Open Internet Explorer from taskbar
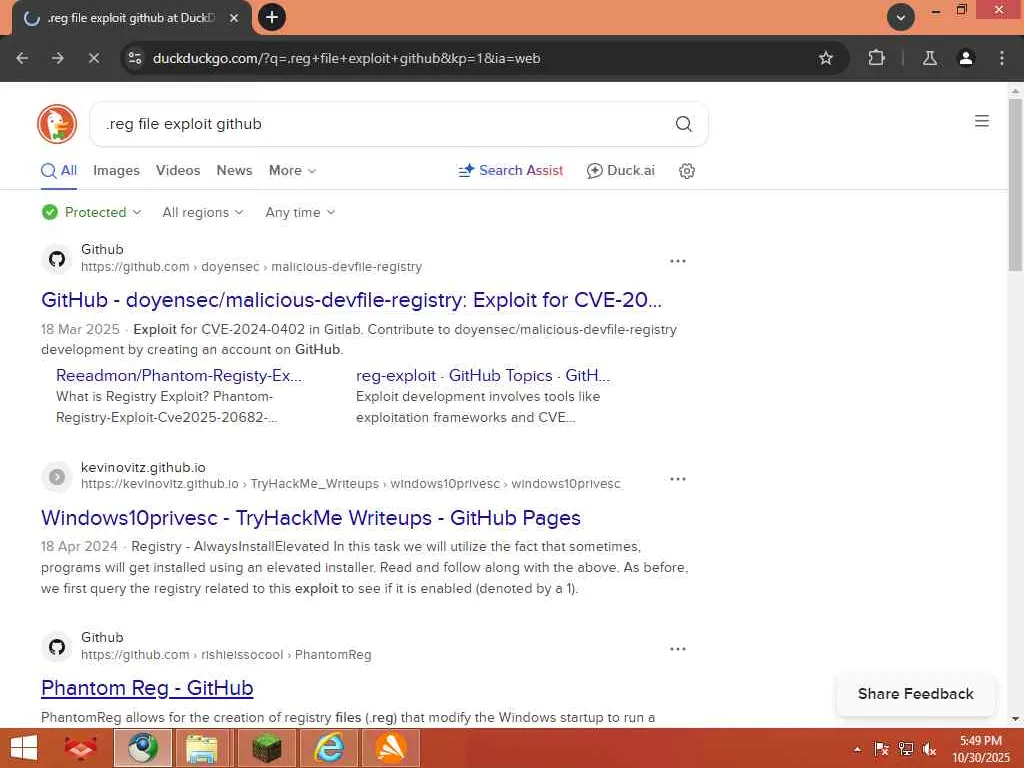The width and height of the screenshot is (1024, 768). 328,748
